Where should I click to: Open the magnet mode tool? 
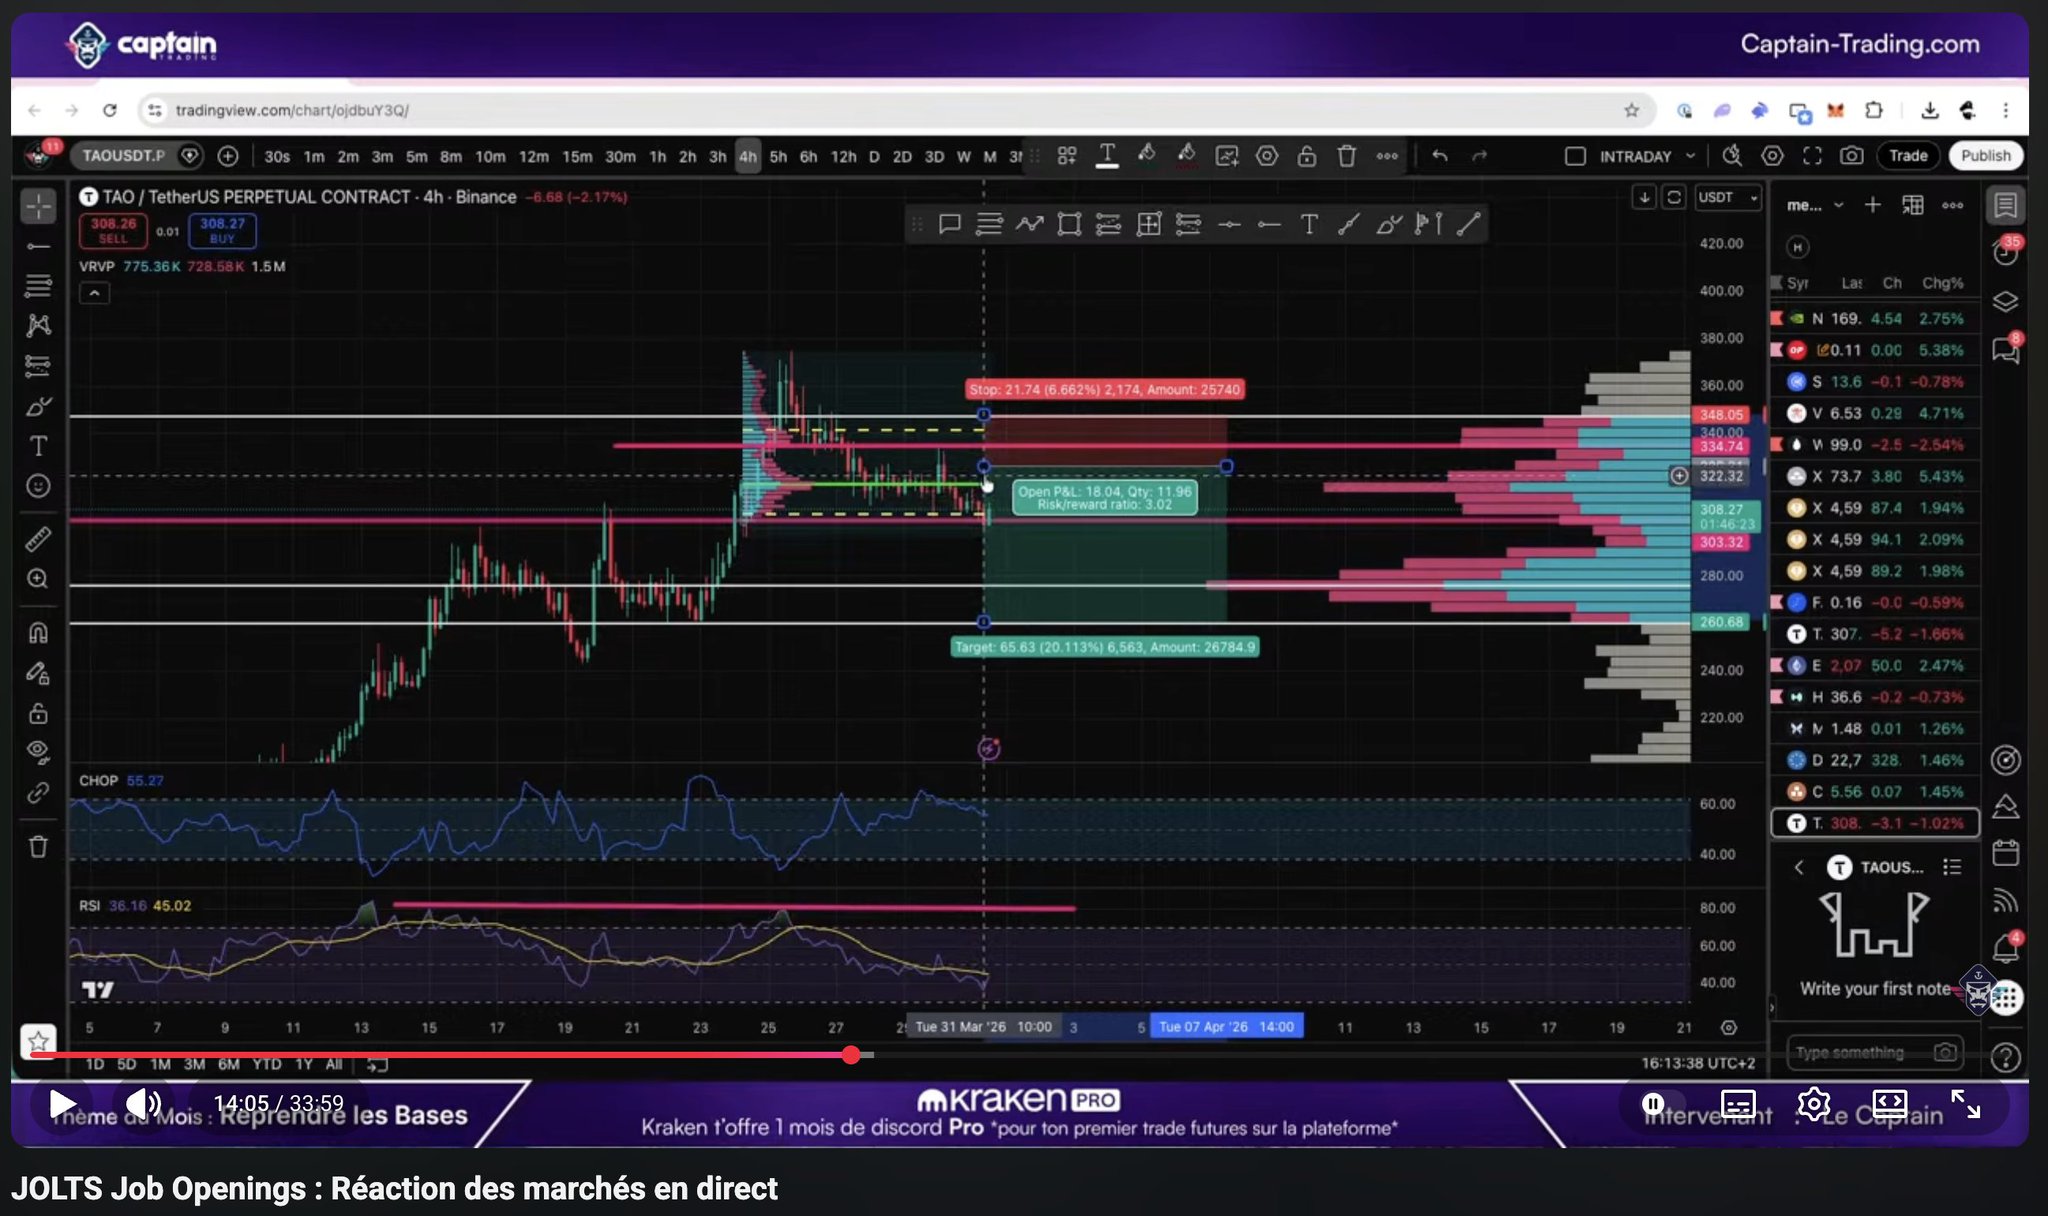[x=38, y=633]
